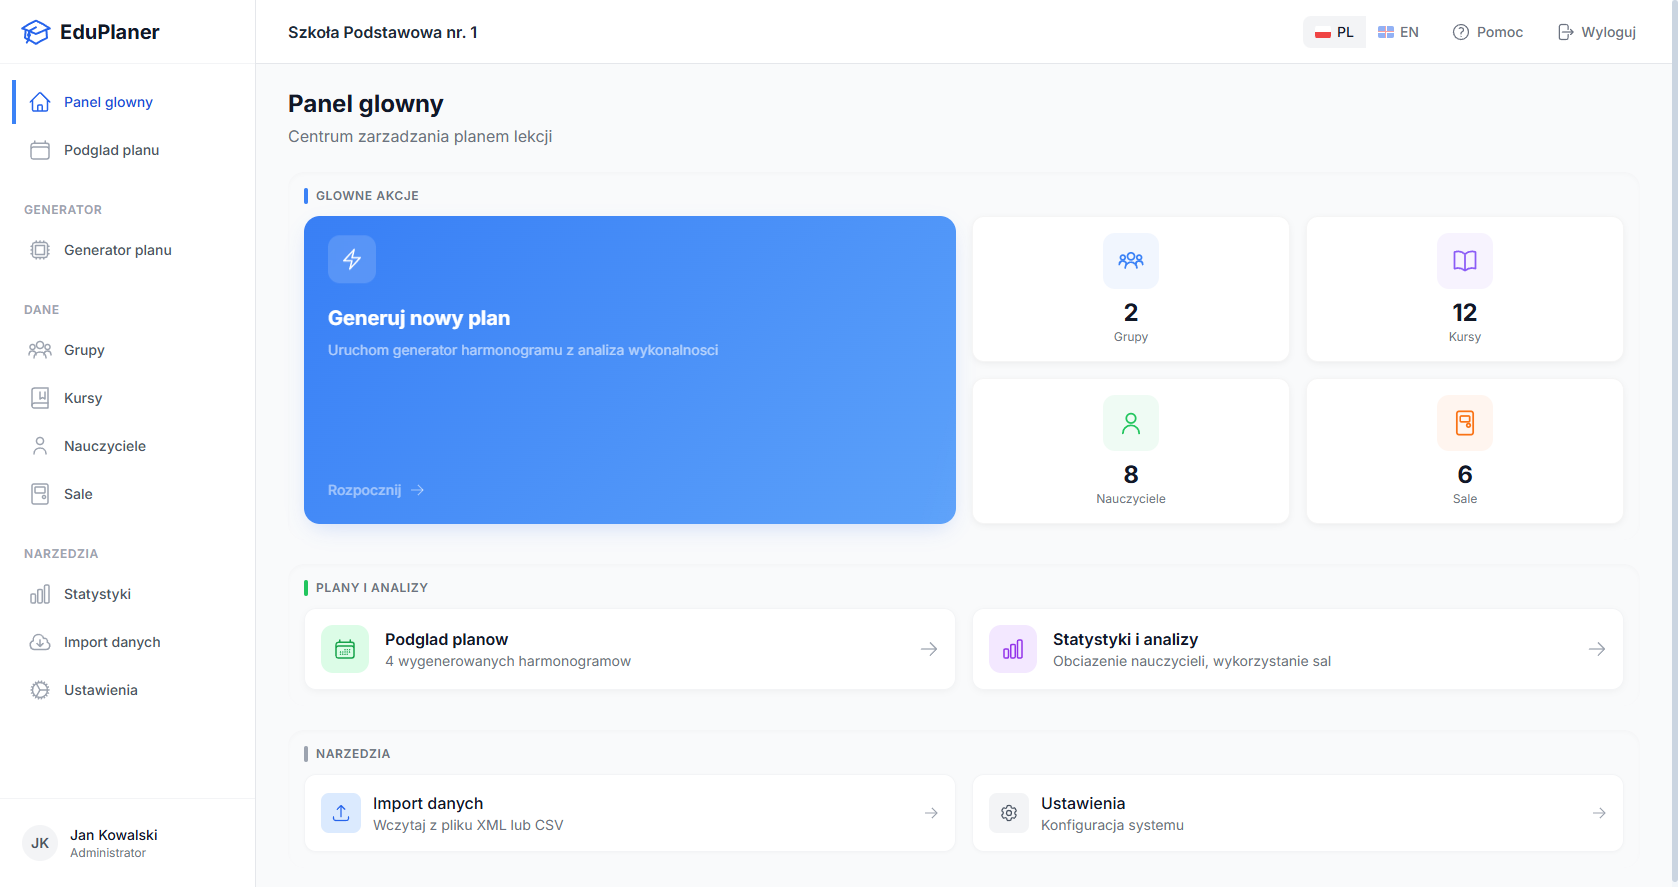Image resolution: width=1678 pixels, height=887 pixels.
Task: Click the bar chart icon beside Statystyki
Action: click(x=40, y=594)
